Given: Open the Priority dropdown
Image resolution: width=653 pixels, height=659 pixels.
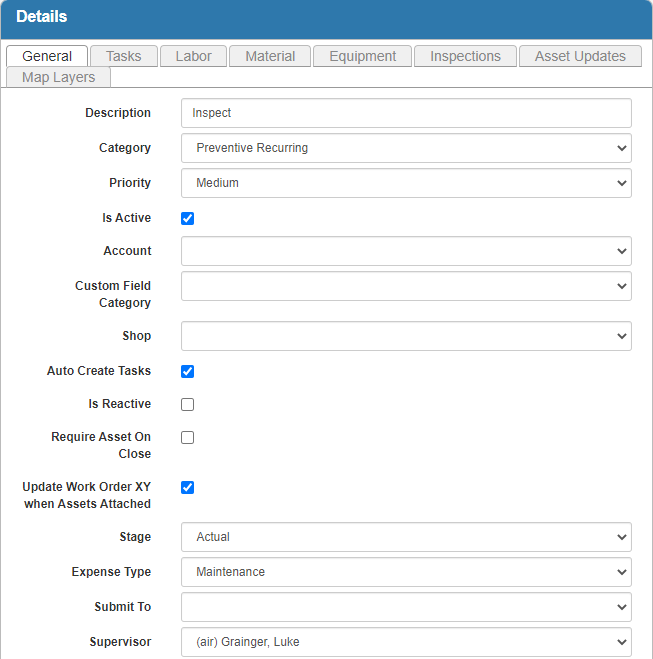Looking at the screenshot, I should pyautogui.click(x=406, y=183).
